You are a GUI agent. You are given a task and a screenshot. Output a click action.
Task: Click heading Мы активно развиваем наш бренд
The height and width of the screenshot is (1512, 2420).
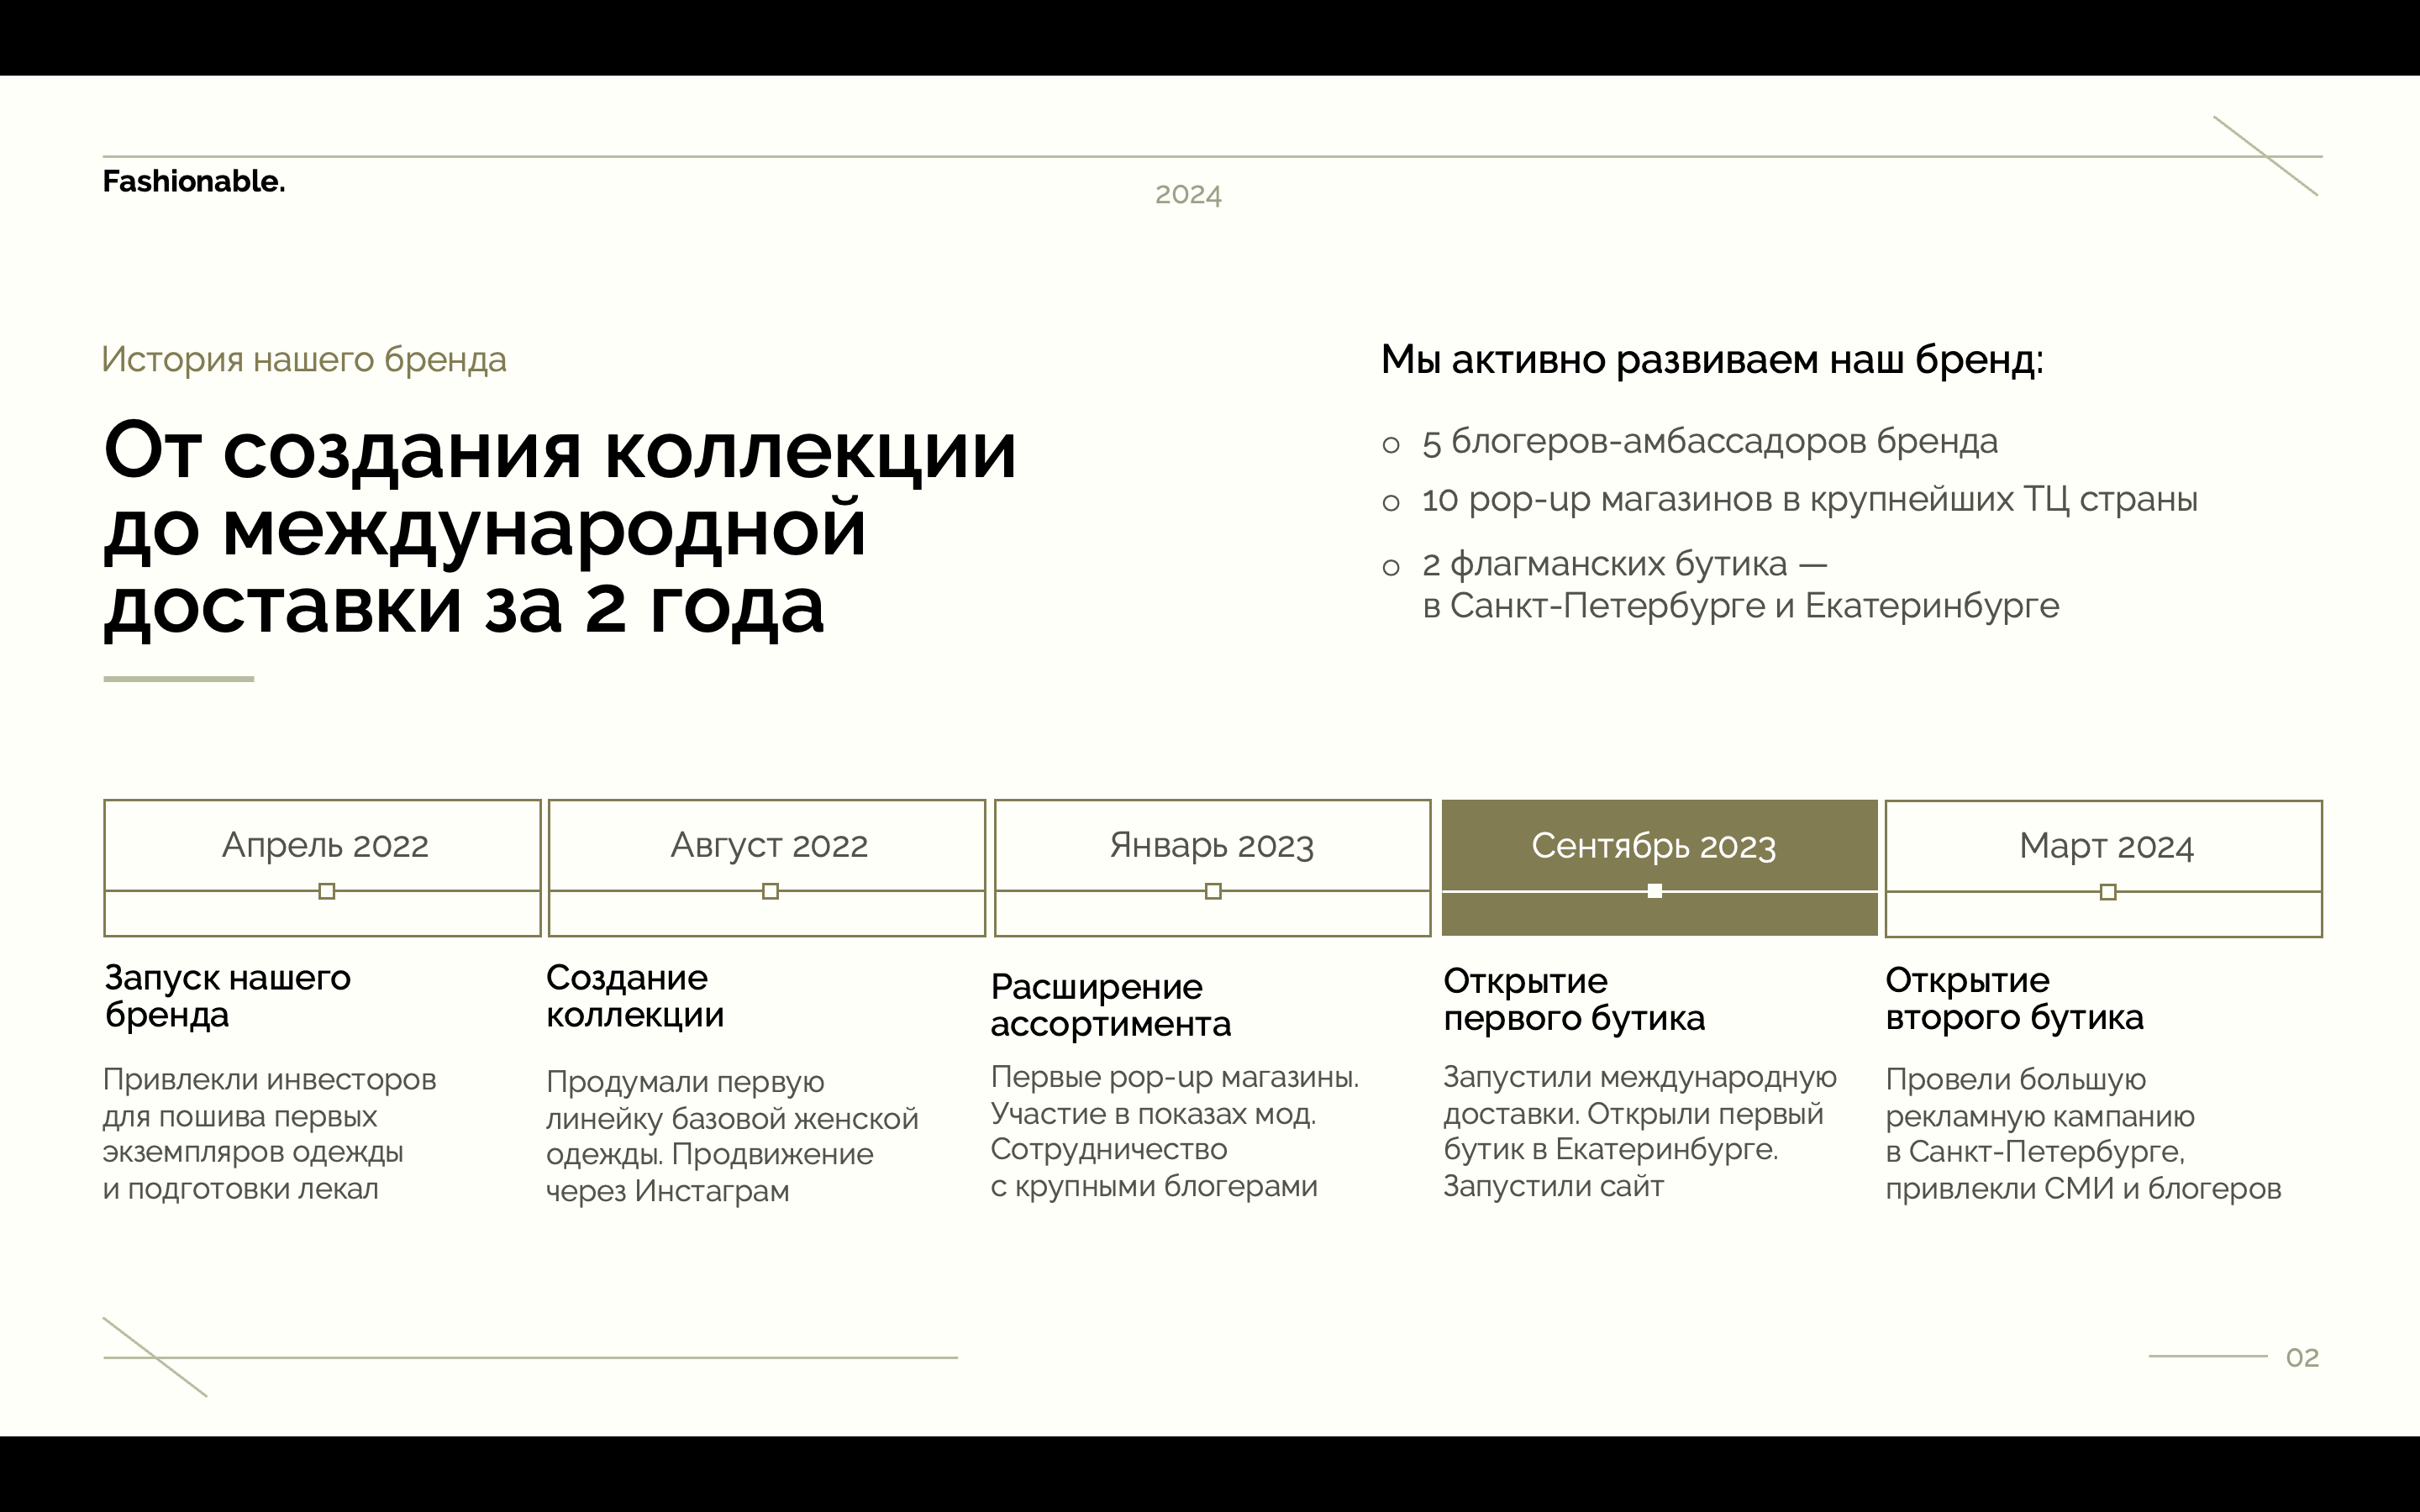click(1712, 360)
